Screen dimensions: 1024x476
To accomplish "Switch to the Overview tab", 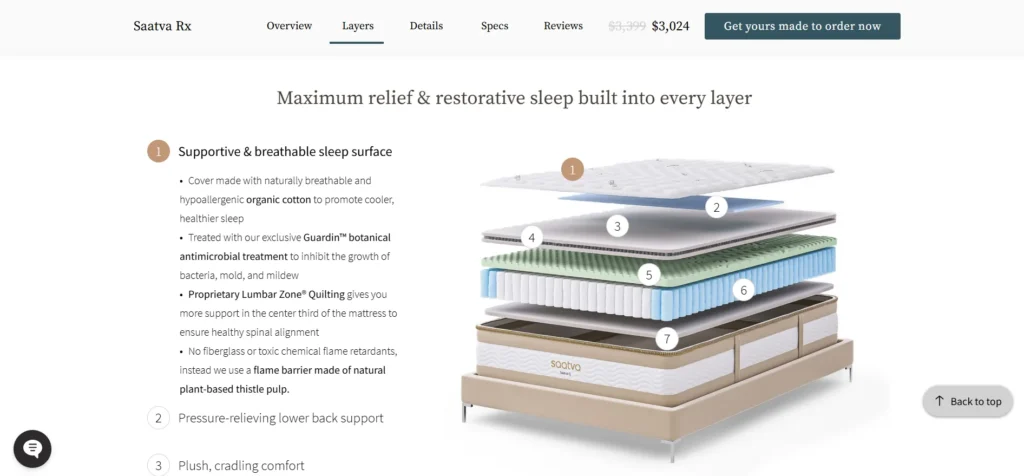I will coord(289,26).
